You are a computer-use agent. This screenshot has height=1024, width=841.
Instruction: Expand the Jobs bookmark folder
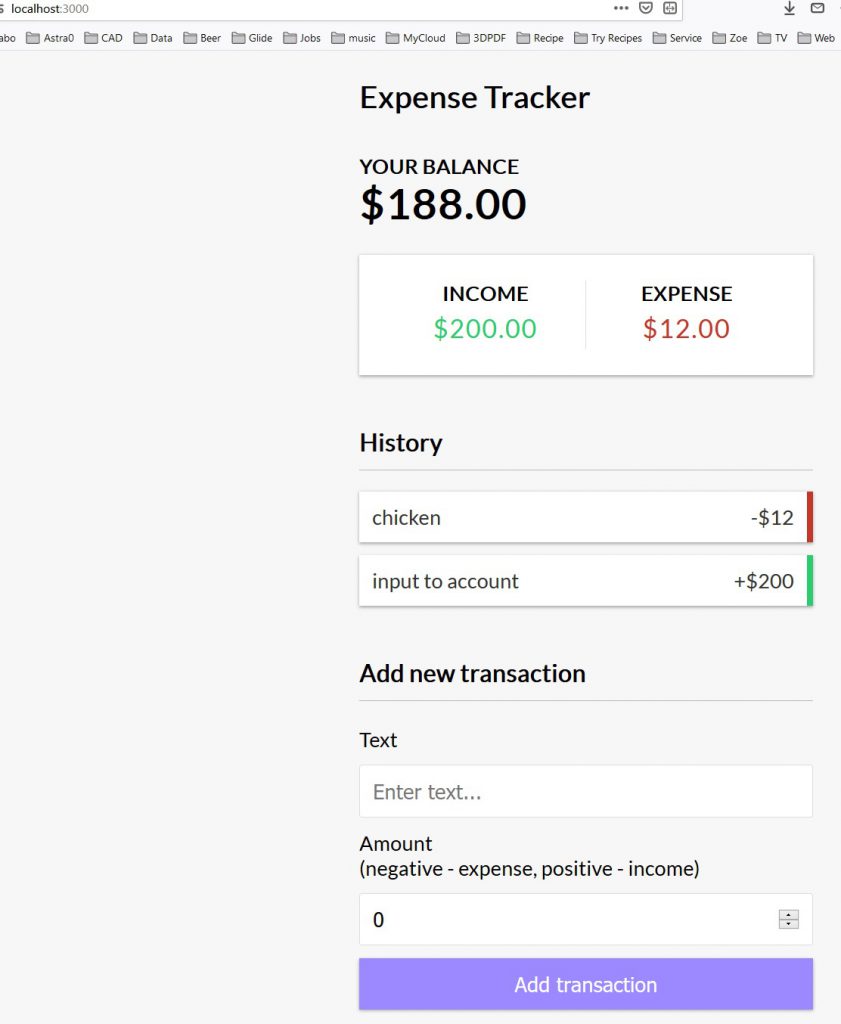302,38
